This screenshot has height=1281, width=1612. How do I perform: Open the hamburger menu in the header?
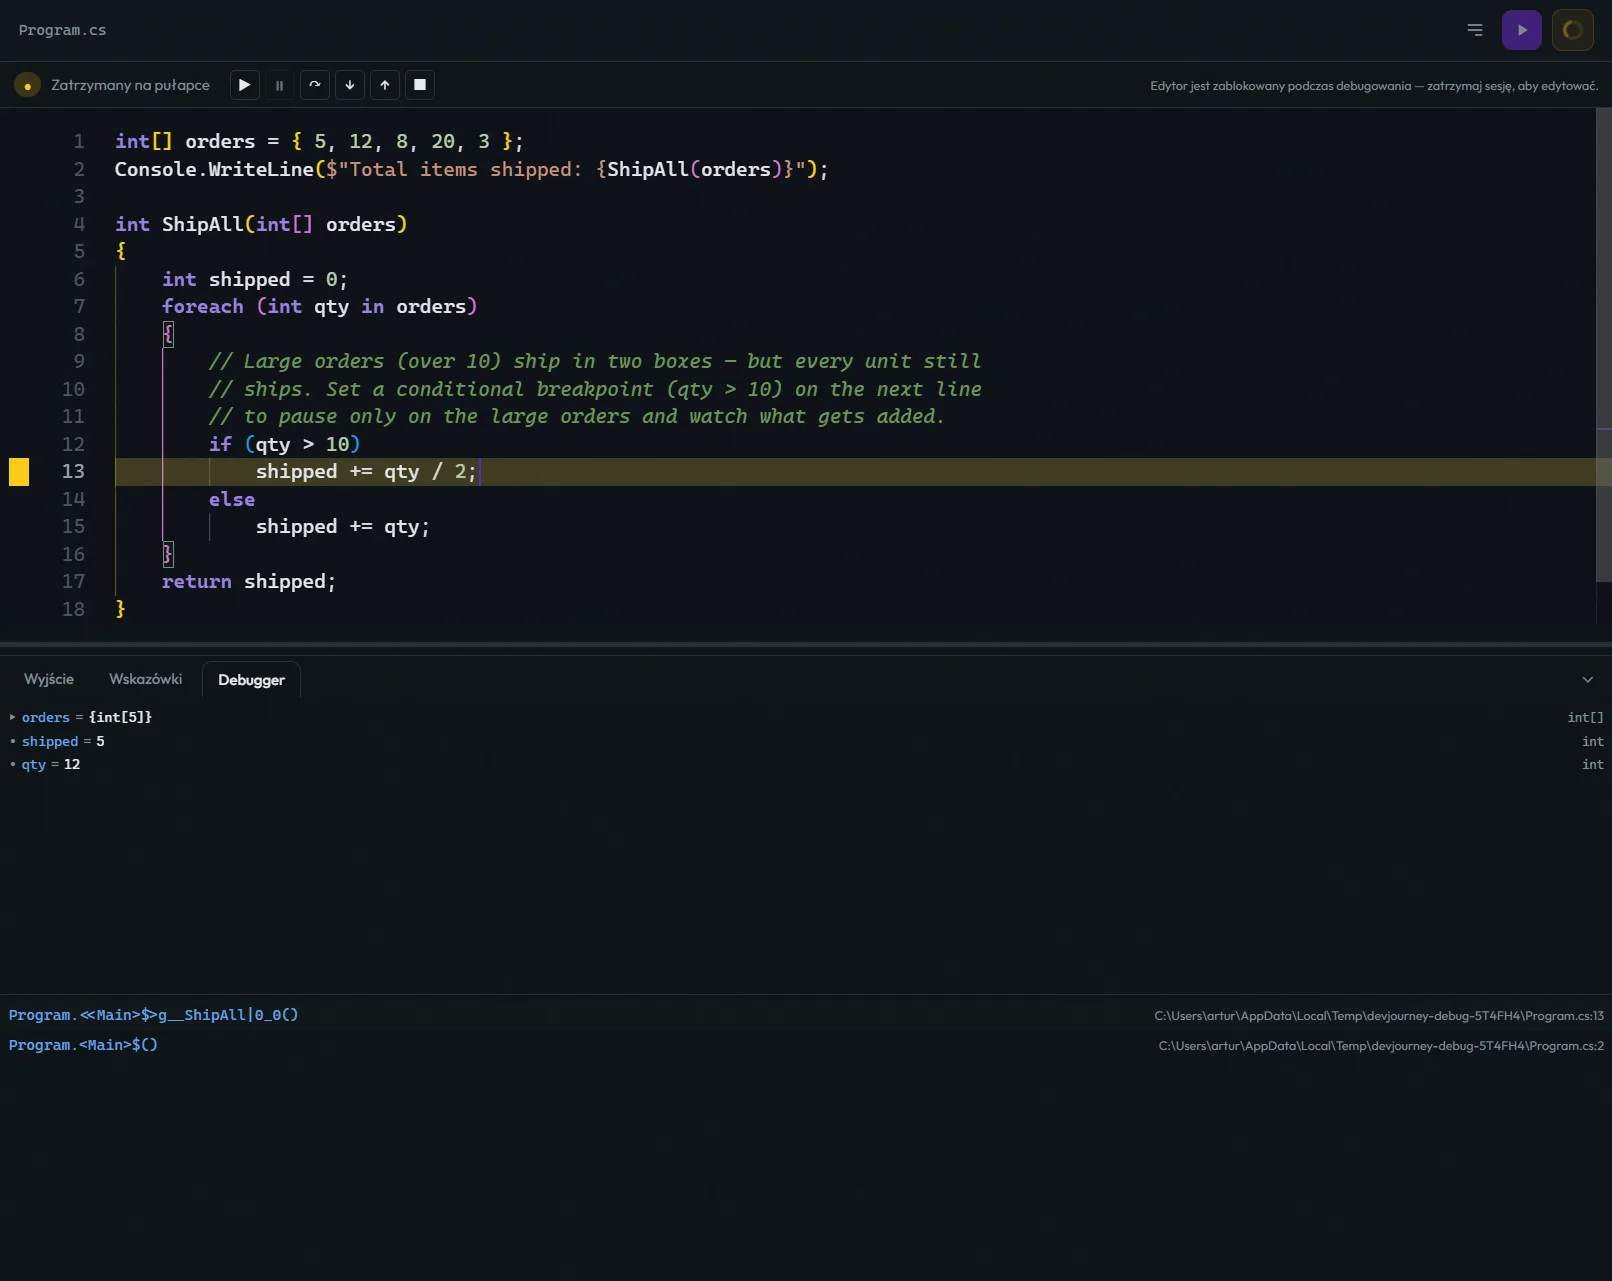pos(1474,30)
